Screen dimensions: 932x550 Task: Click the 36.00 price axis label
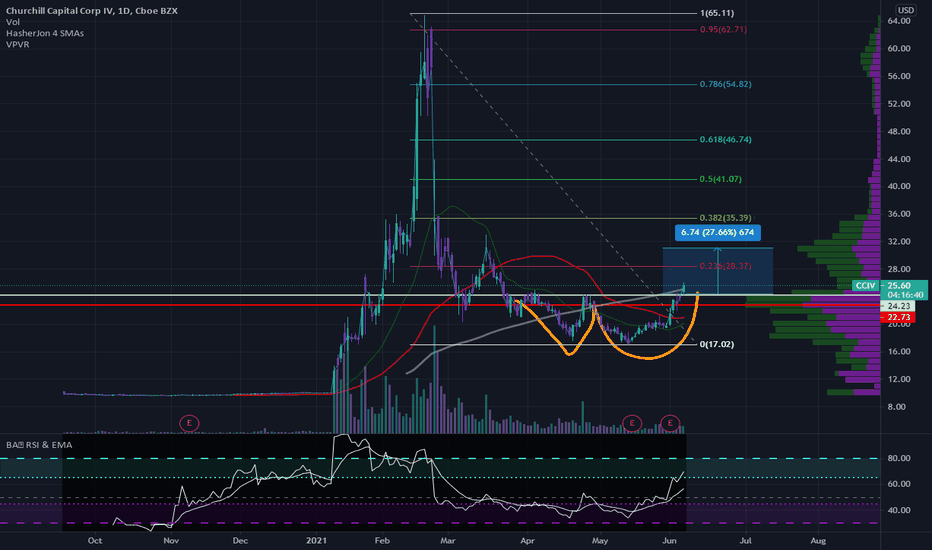899,214
